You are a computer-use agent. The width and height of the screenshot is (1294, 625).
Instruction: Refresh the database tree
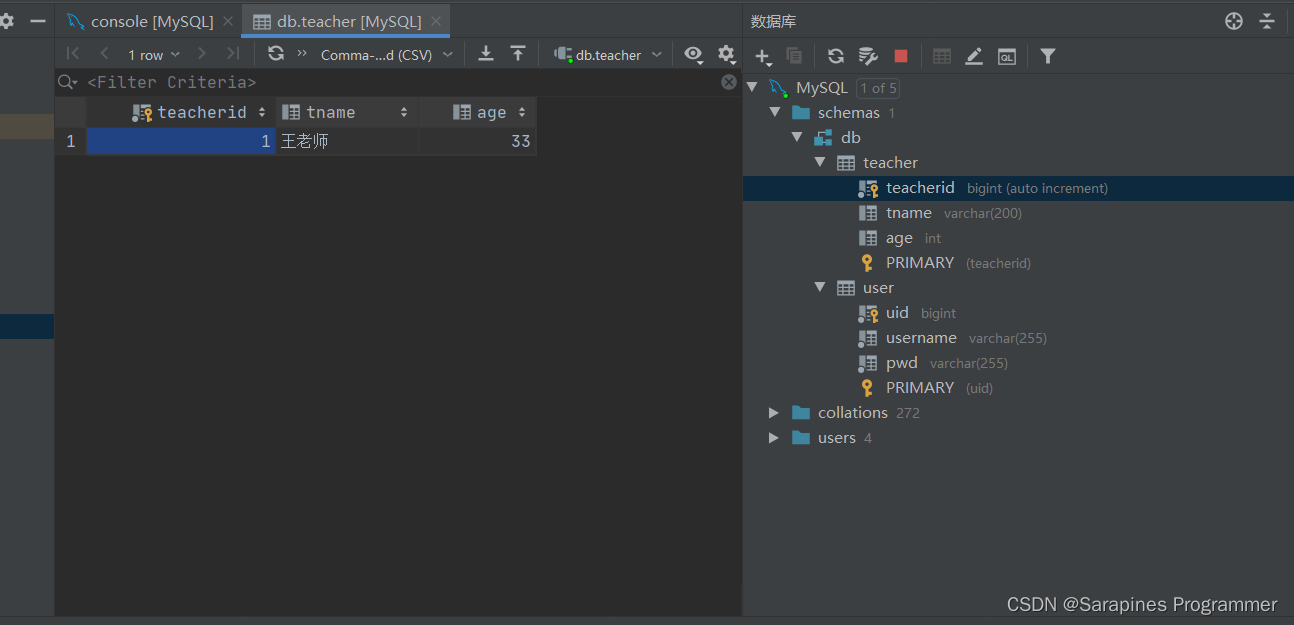click(836, 56)
